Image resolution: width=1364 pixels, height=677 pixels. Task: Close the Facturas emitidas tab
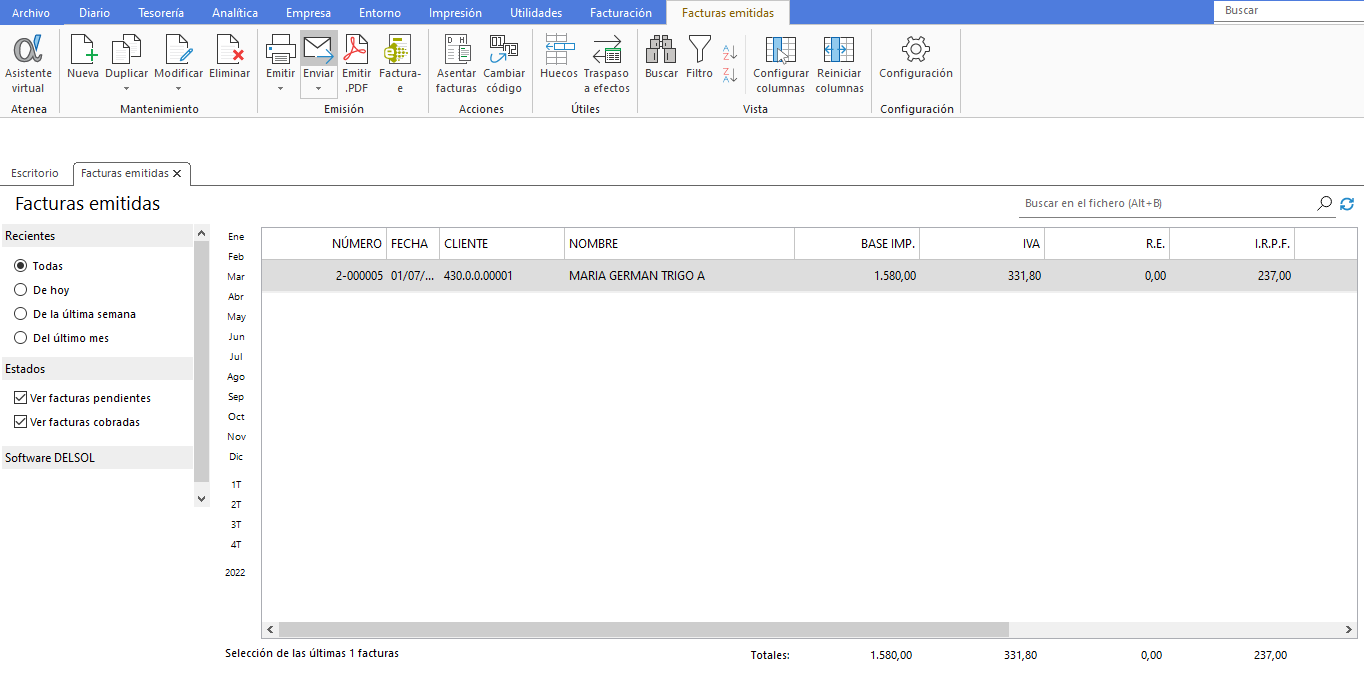click(177, 174)
